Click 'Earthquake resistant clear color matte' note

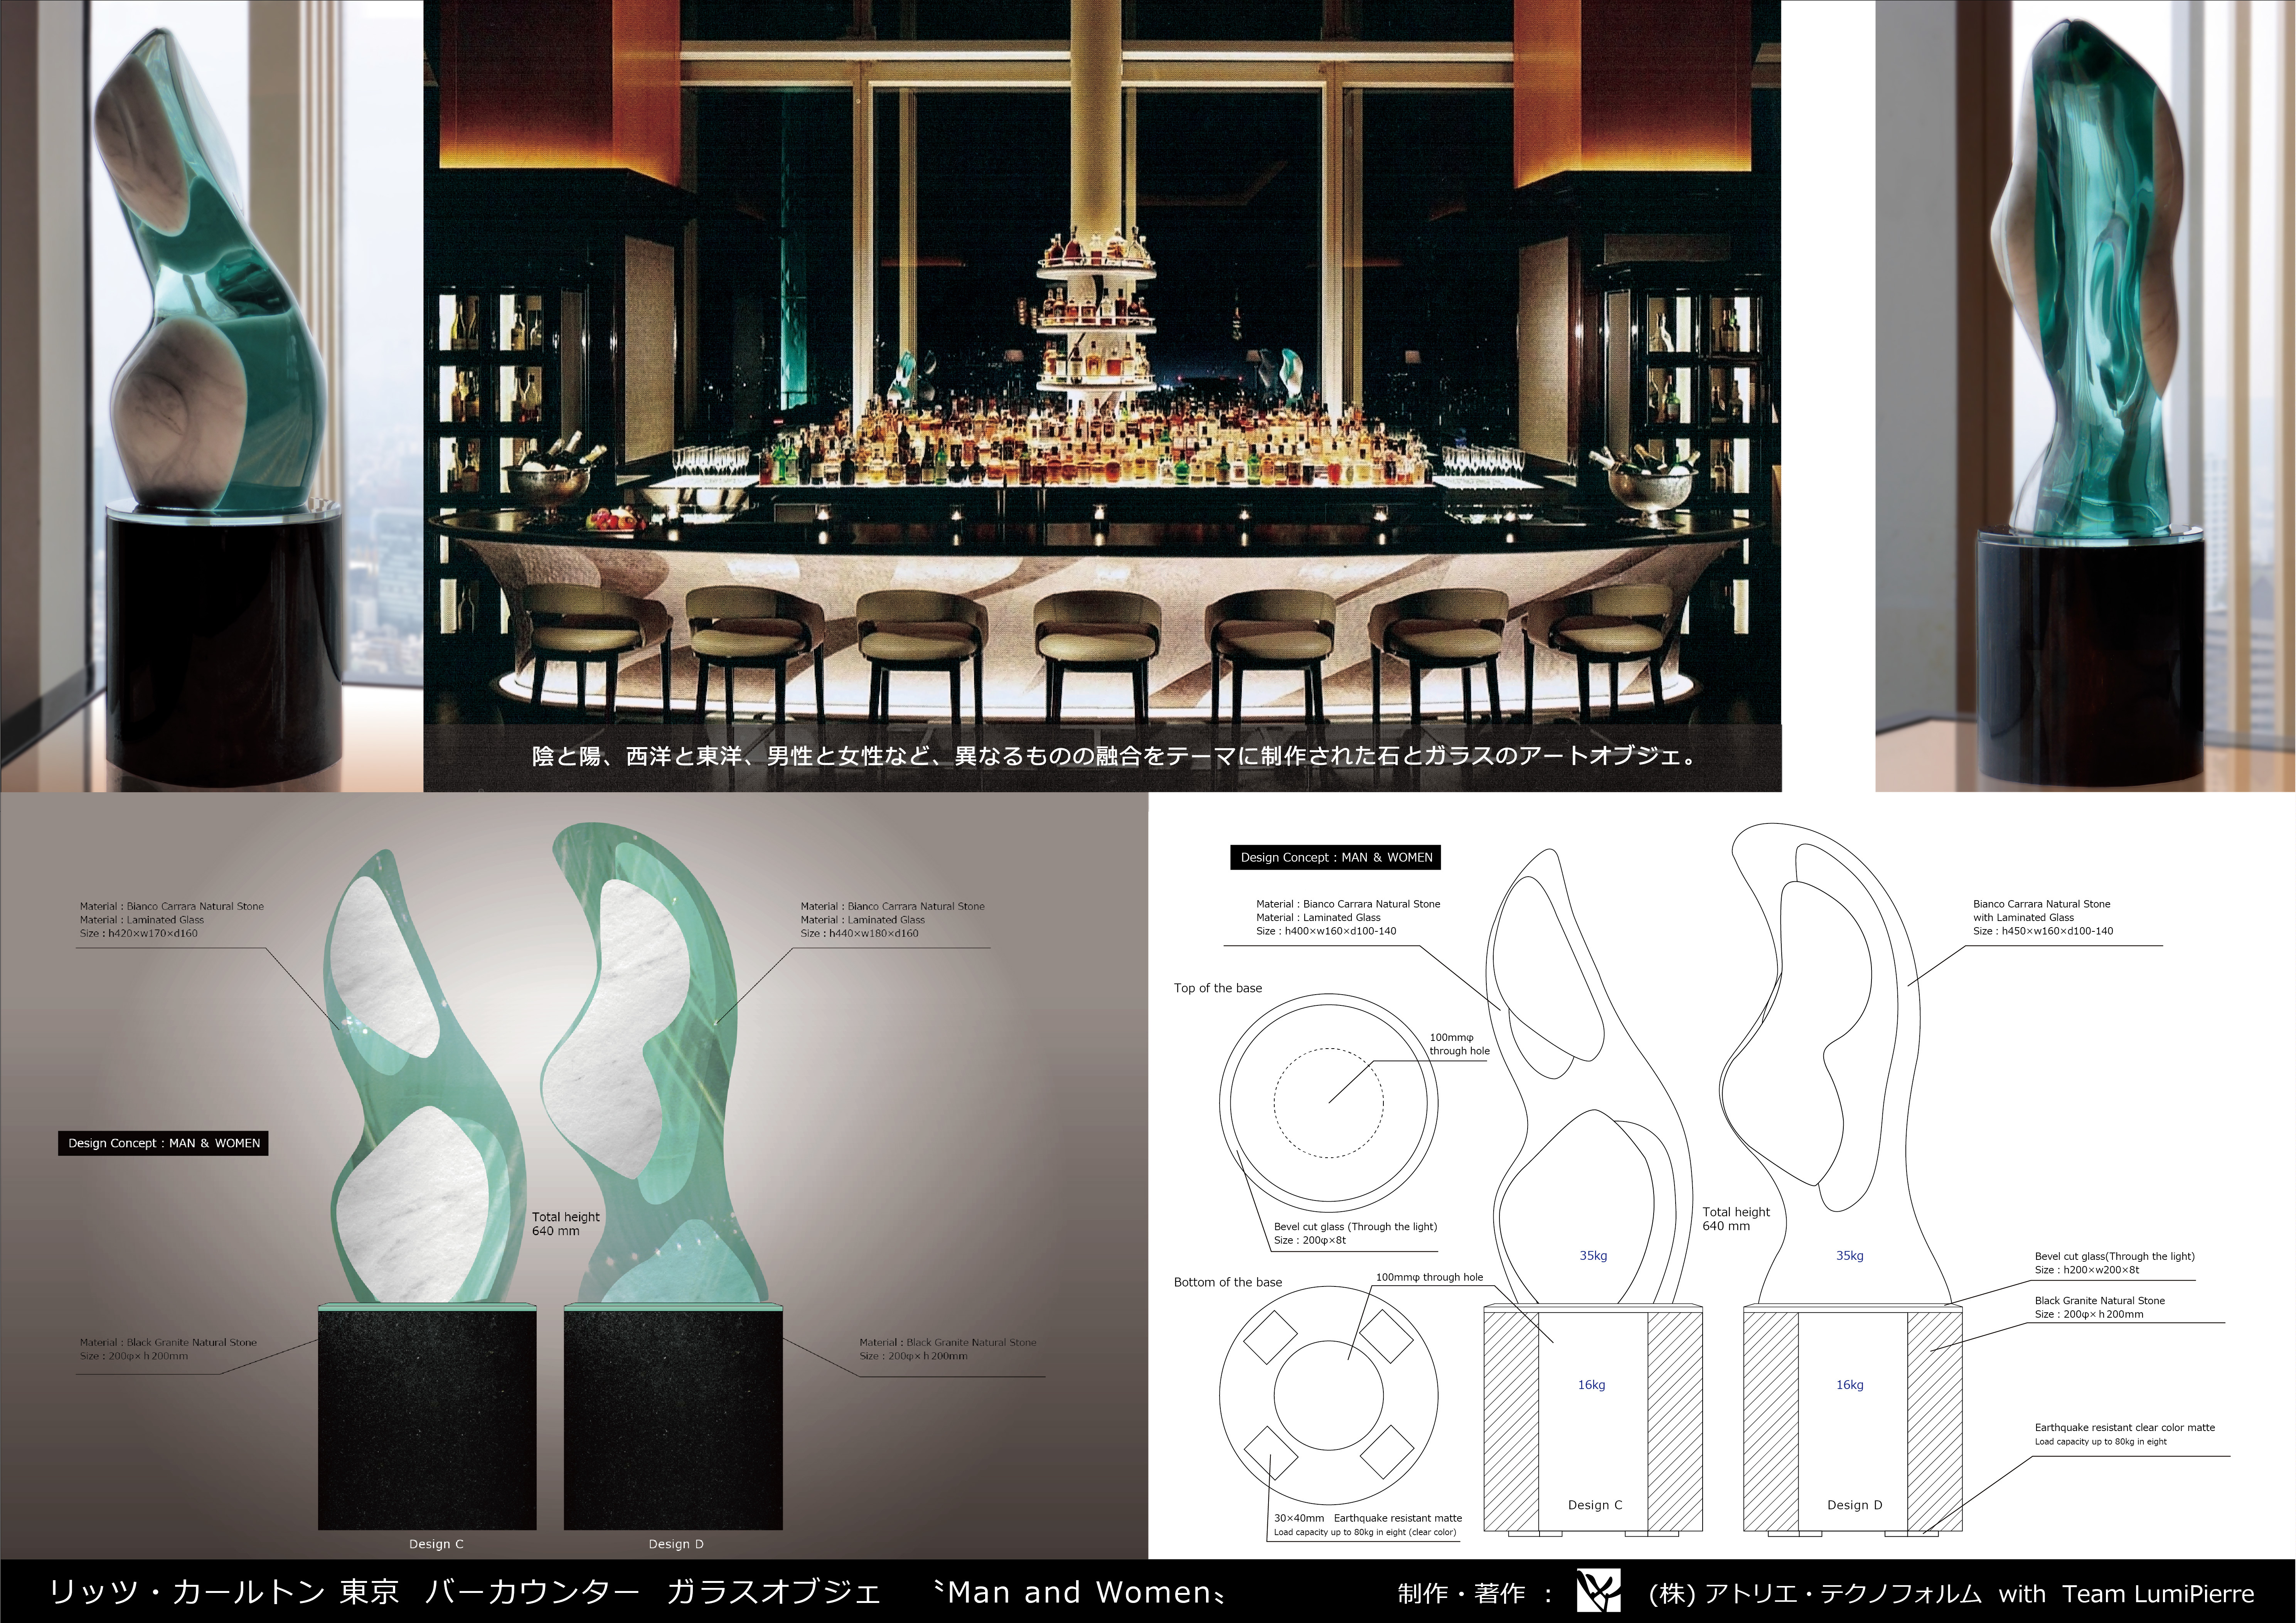click(2125, 1427)
